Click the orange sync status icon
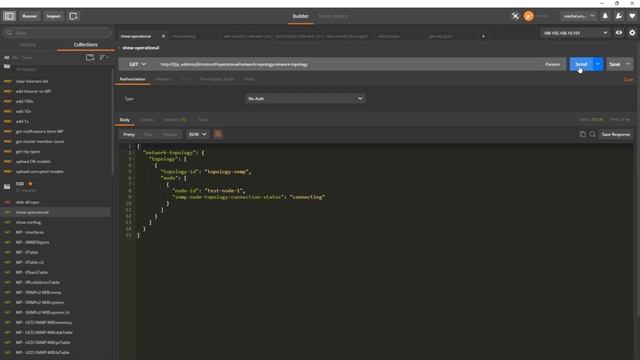Screen dimensions: 640x360 (529, 16)
